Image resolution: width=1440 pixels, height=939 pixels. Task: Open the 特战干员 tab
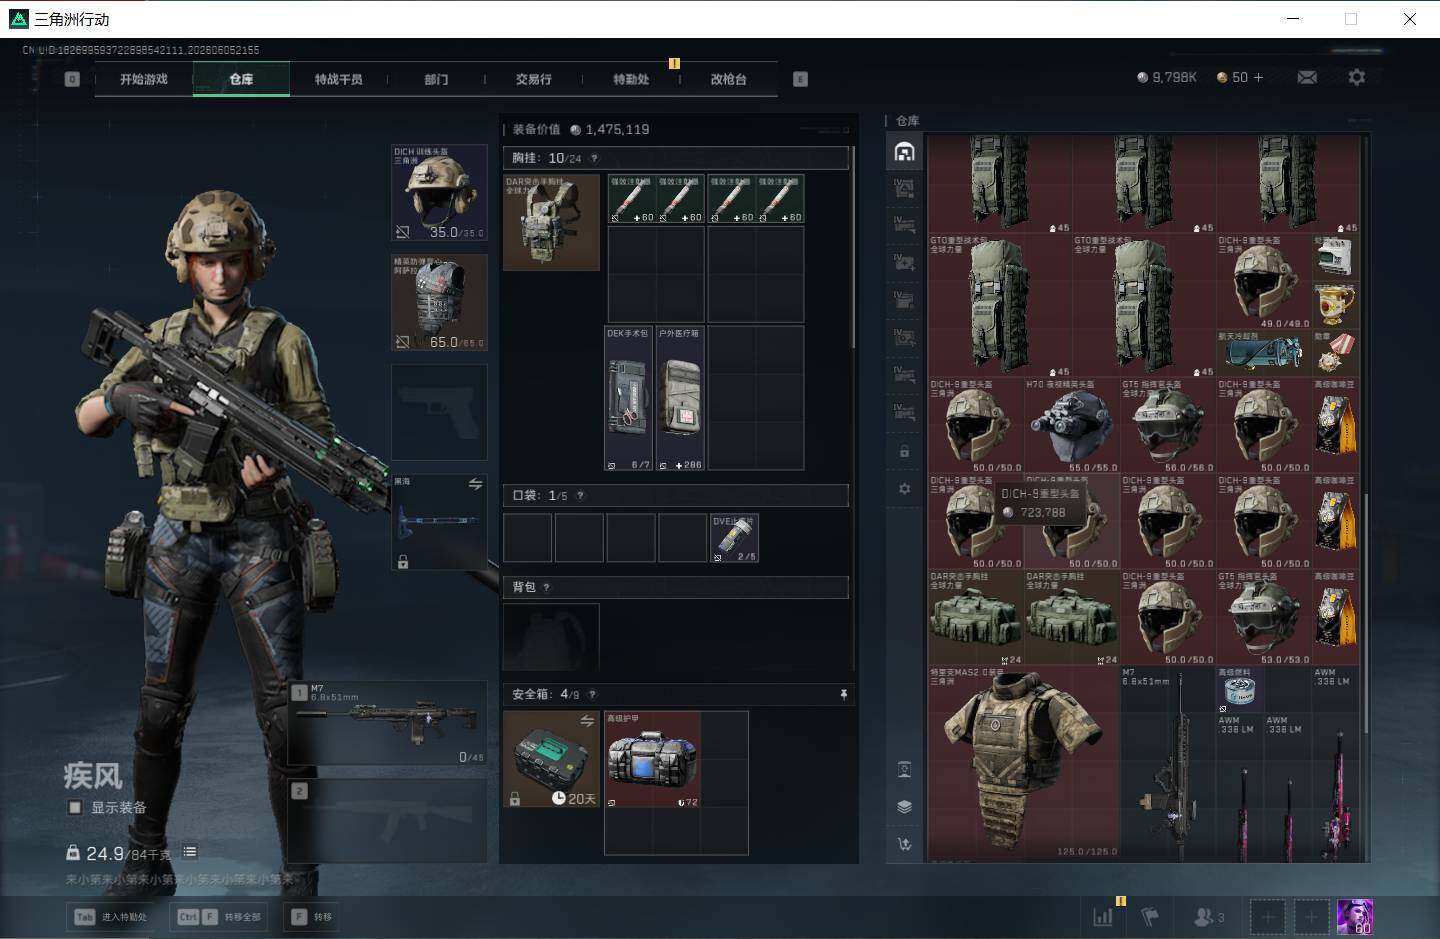pos(338,79)
